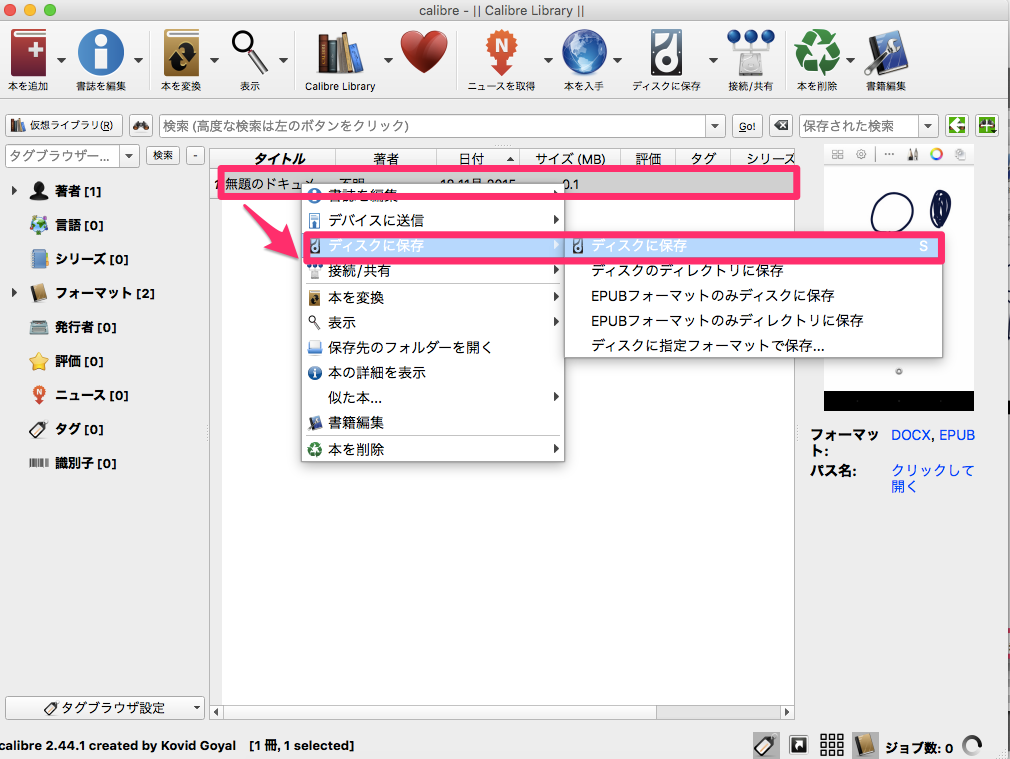Select 本の詳細を表示 menu item
Screen dimensions: 1010x759
click(x=433, y=373)
